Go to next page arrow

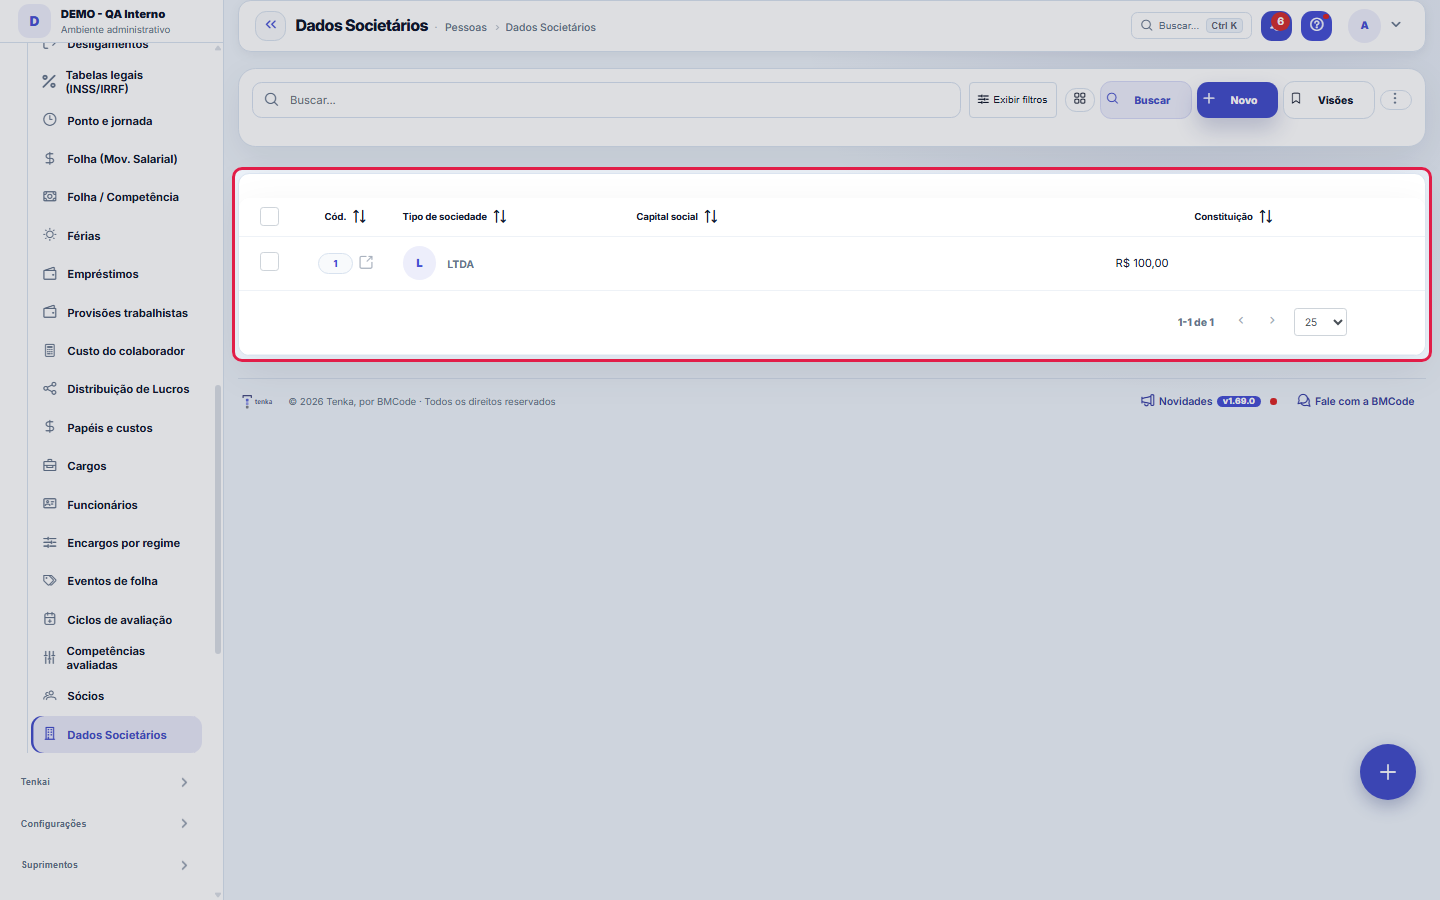click(x=1272, y=321)
